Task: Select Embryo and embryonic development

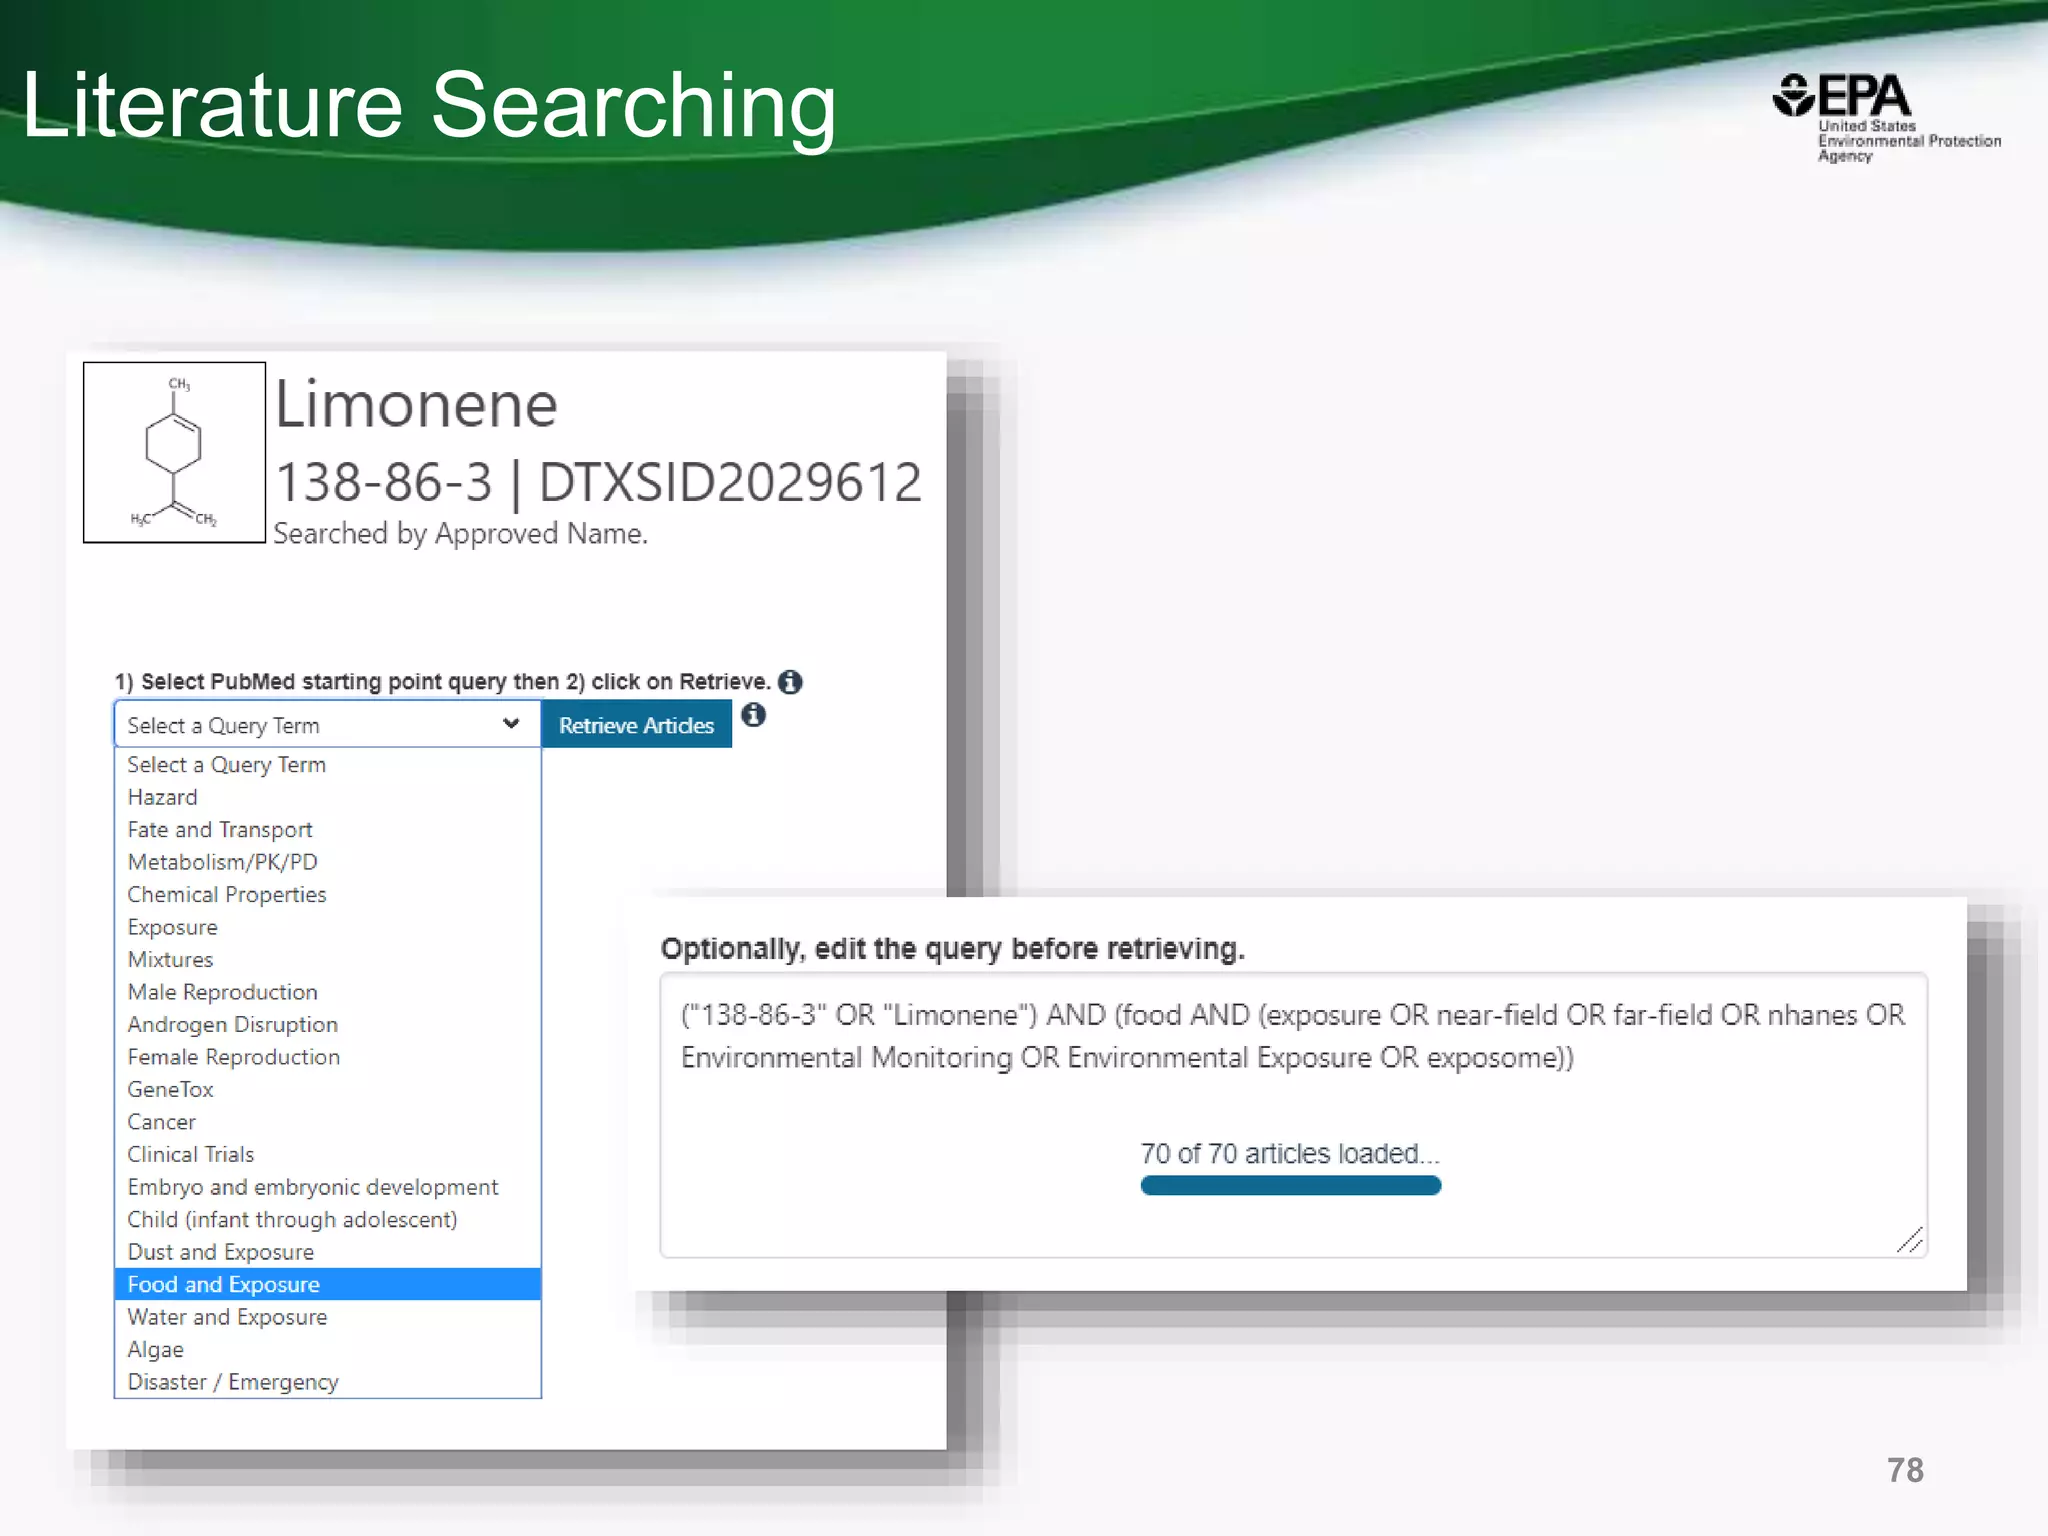Action: (327, 1187)
